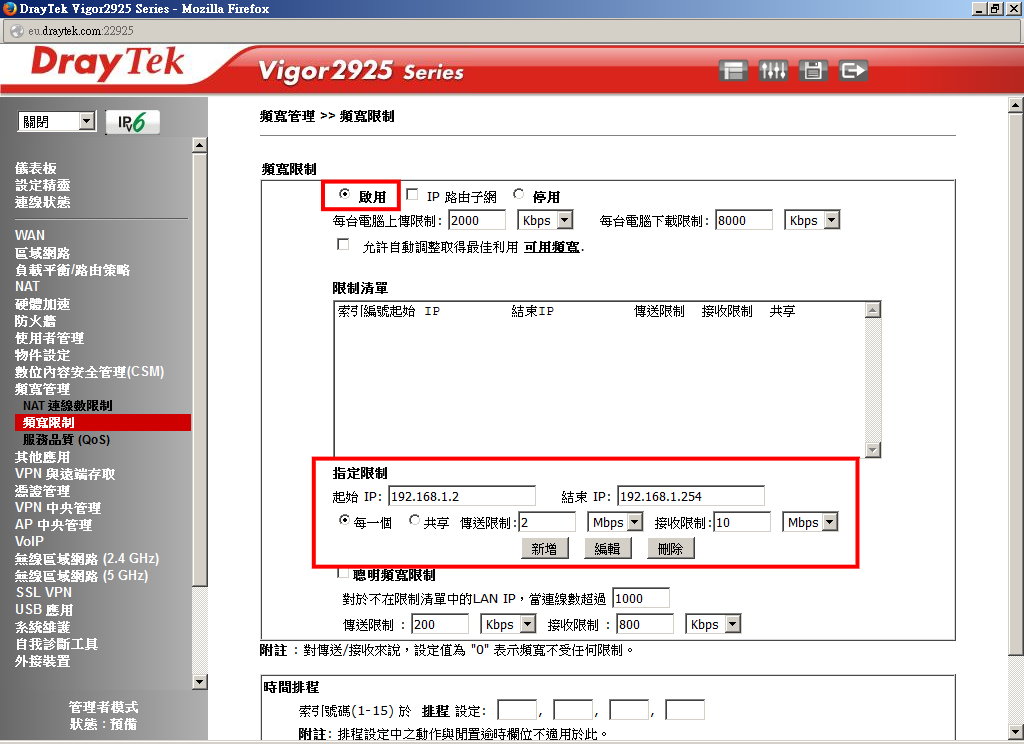1024x744 pixels.
Task: Click the dashboard layout icon in header
Action: pyautogui.click(x=734, y=71)
